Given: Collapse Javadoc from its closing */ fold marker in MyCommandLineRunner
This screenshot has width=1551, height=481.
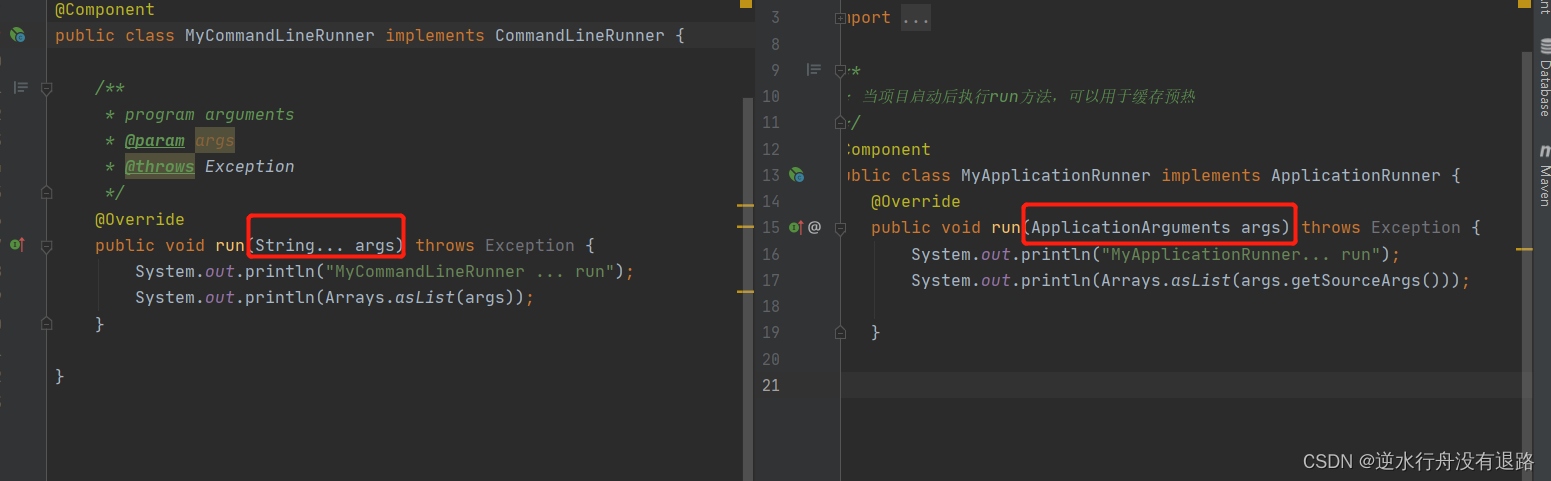Looking at the screenshot, I should [x=46, y=192].
